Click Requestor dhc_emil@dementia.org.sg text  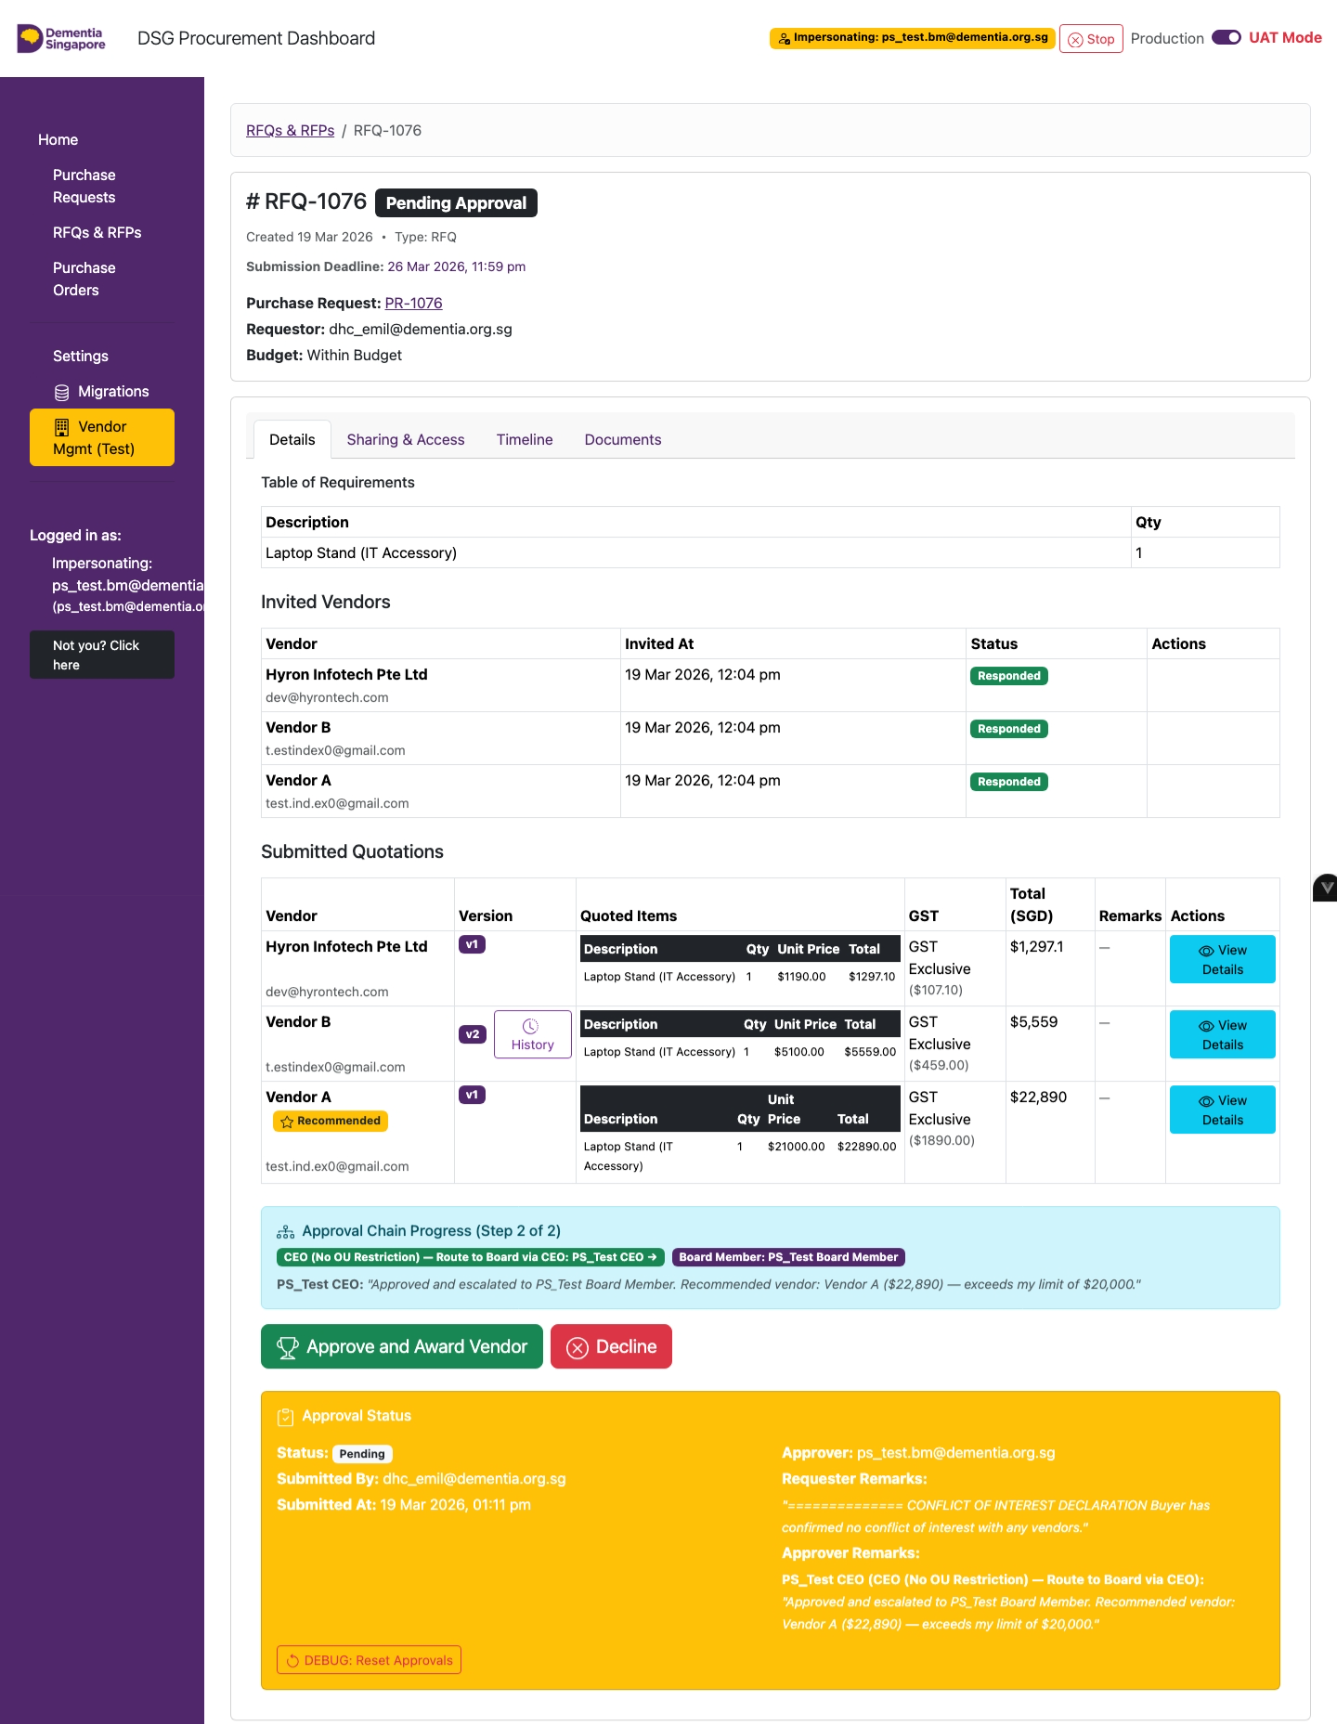(x=379, y=330)
